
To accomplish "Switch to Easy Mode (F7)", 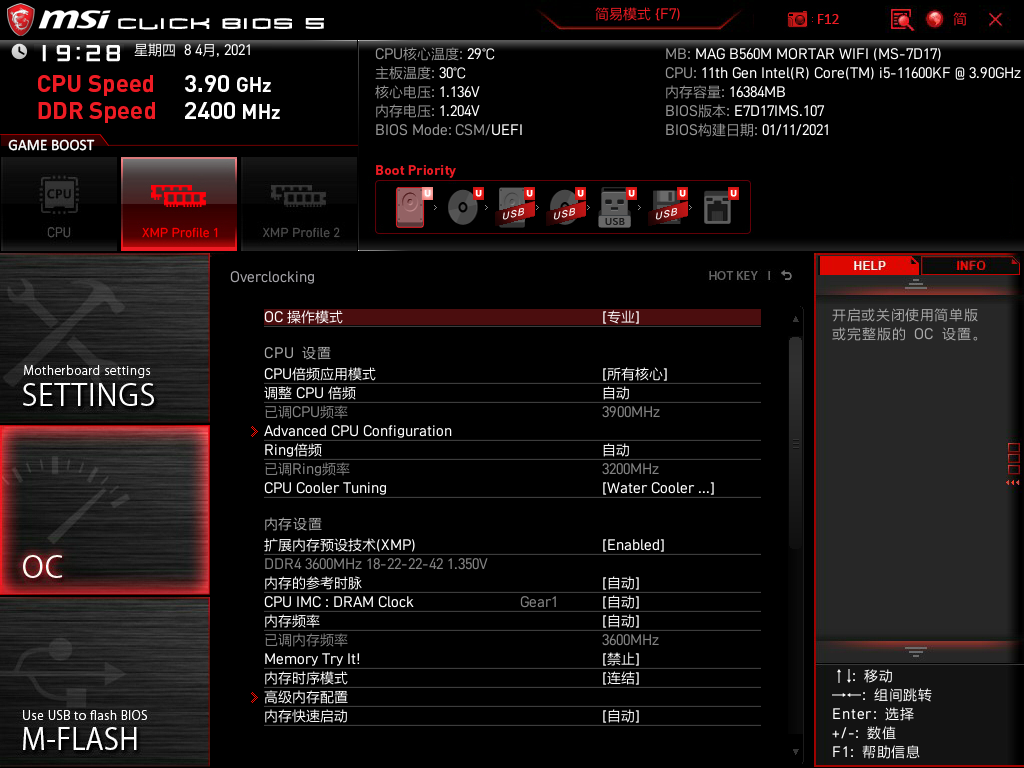I will [x=637, y=14].
